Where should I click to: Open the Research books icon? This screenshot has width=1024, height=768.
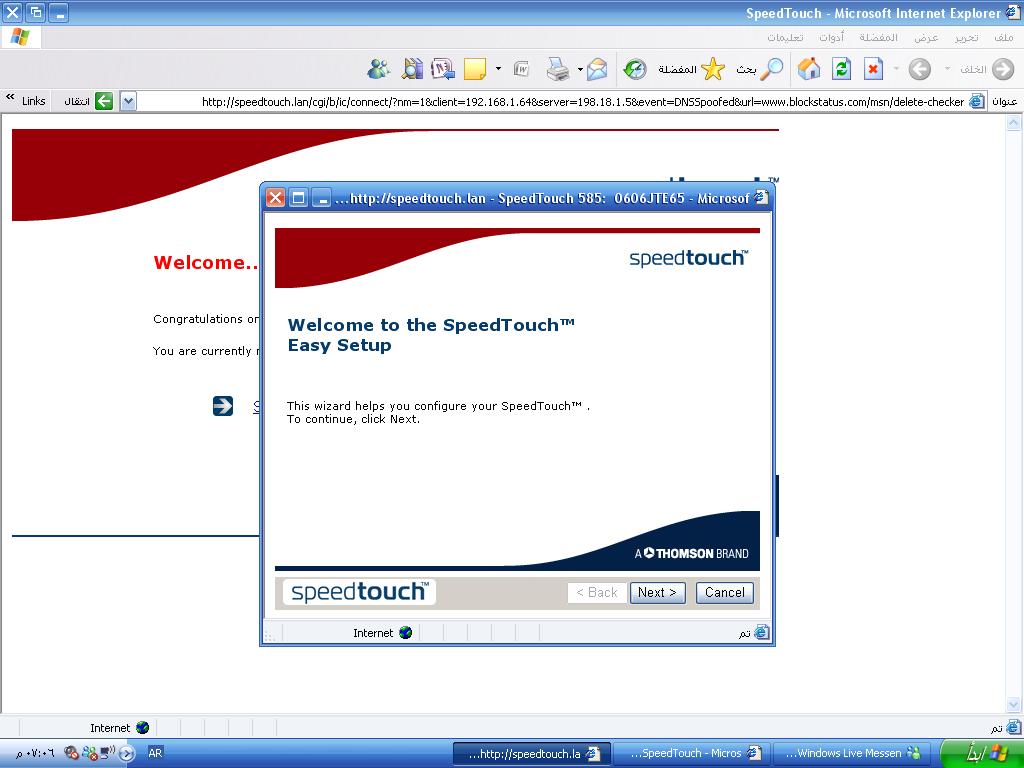412,69
